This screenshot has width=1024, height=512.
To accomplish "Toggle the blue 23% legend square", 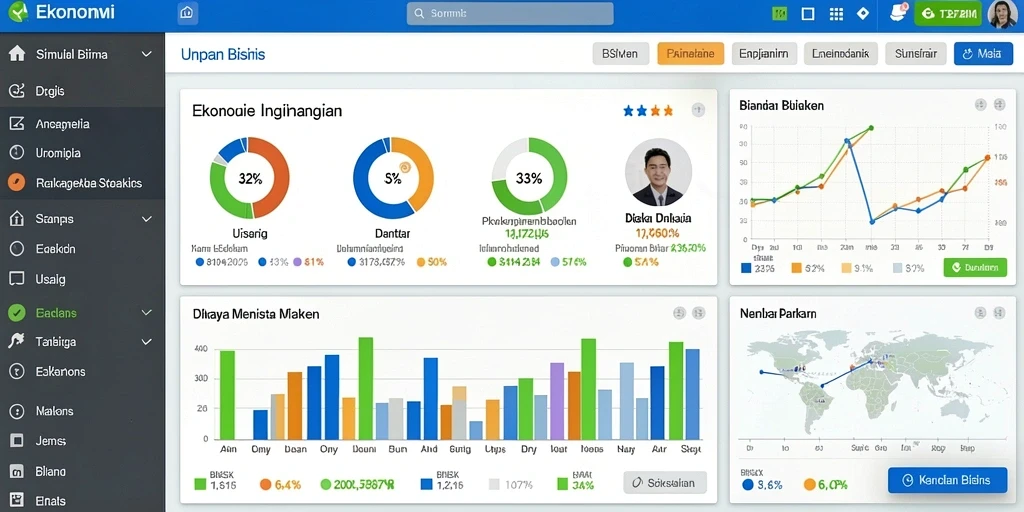I will [x=746, y=268].
